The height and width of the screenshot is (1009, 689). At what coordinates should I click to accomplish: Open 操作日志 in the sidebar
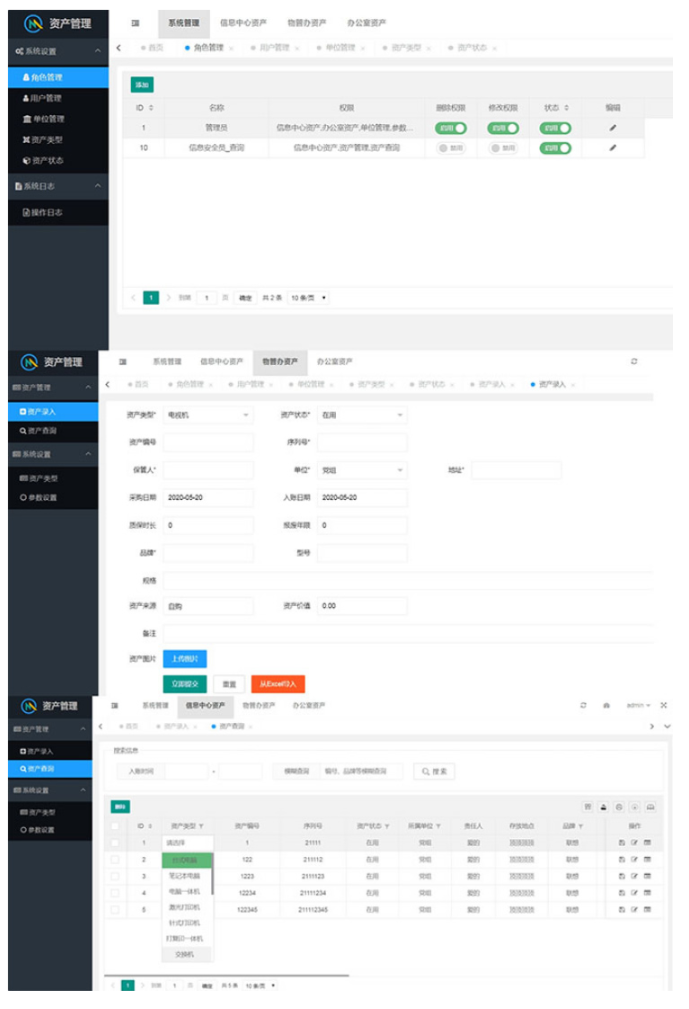point(46,213)
